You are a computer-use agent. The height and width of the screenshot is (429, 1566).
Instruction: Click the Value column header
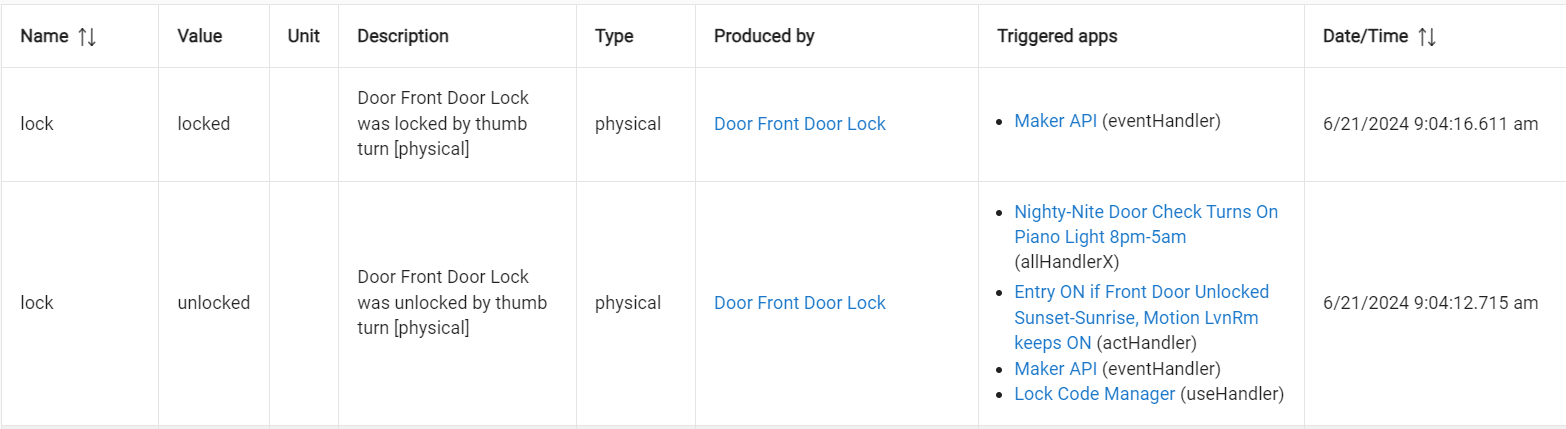(199, 36)
